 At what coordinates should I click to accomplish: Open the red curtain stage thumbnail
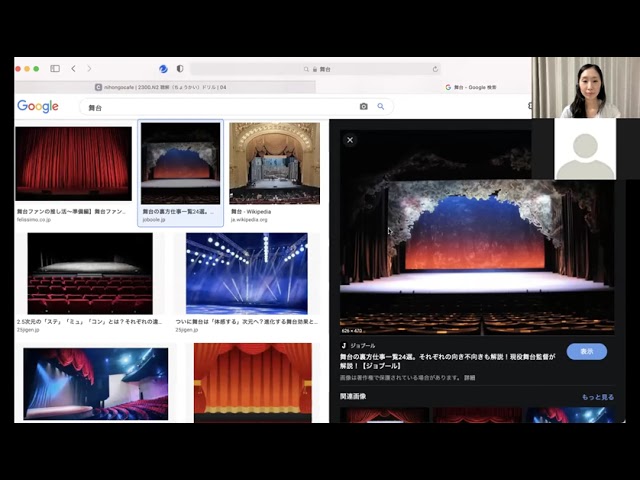[73, 164]
